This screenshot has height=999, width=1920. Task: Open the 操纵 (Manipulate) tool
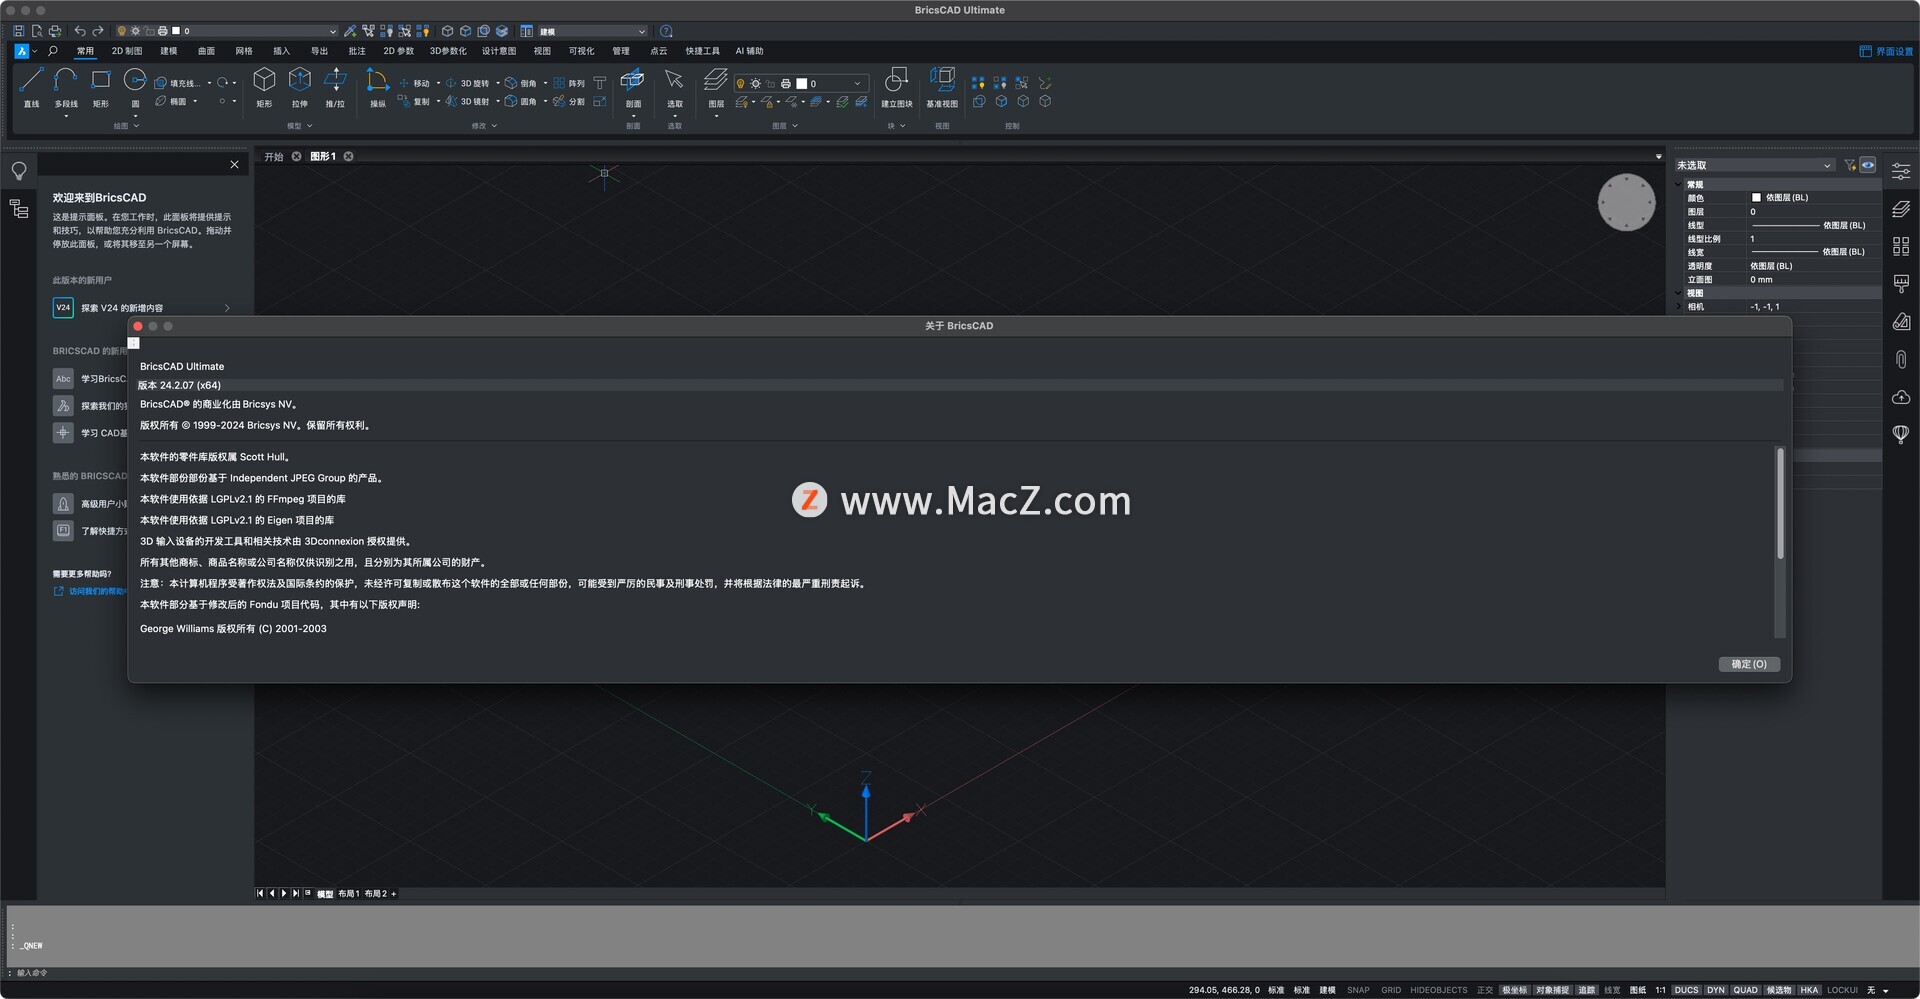[x=377, y=87]
